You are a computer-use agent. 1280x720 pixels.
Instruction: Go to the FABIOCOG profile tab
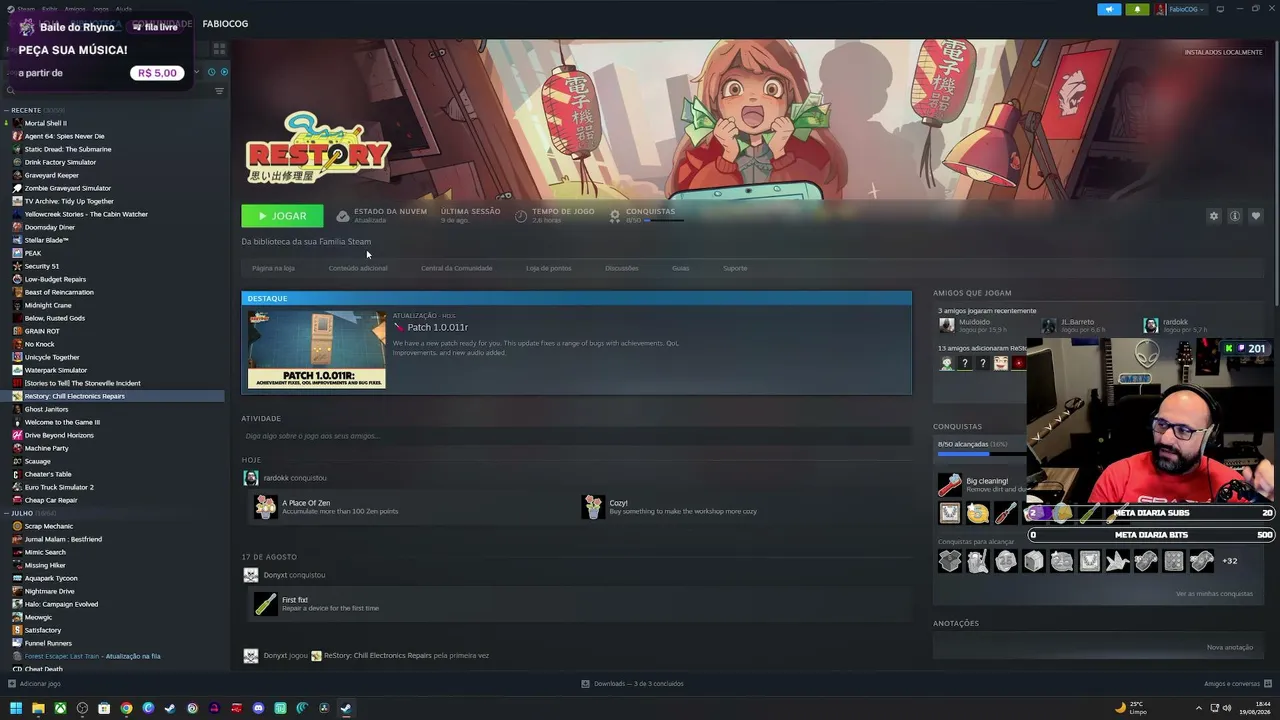point(225,23)
